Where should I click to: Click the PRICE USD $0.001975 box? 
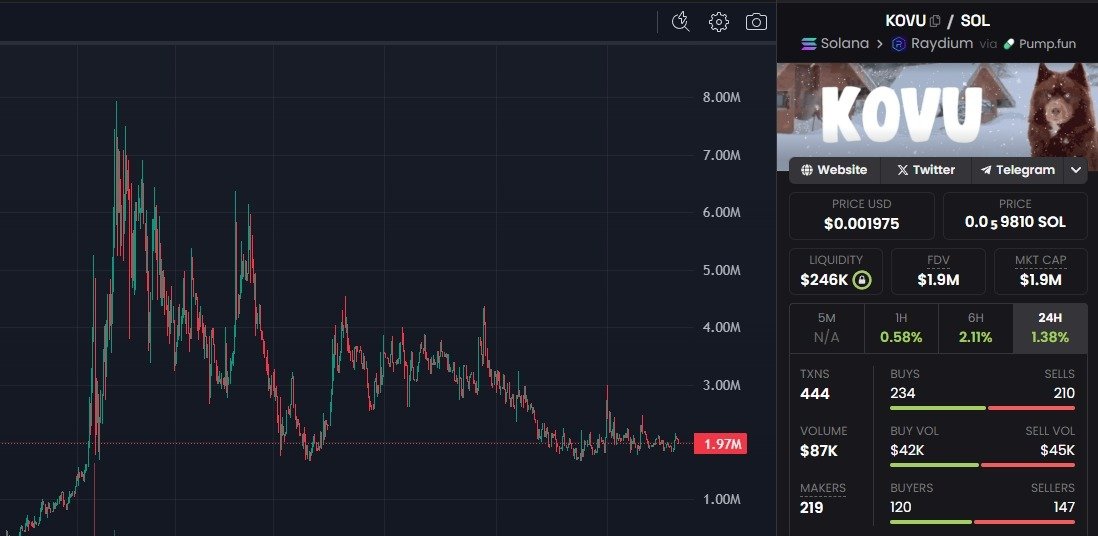click(x=861, y=216)
